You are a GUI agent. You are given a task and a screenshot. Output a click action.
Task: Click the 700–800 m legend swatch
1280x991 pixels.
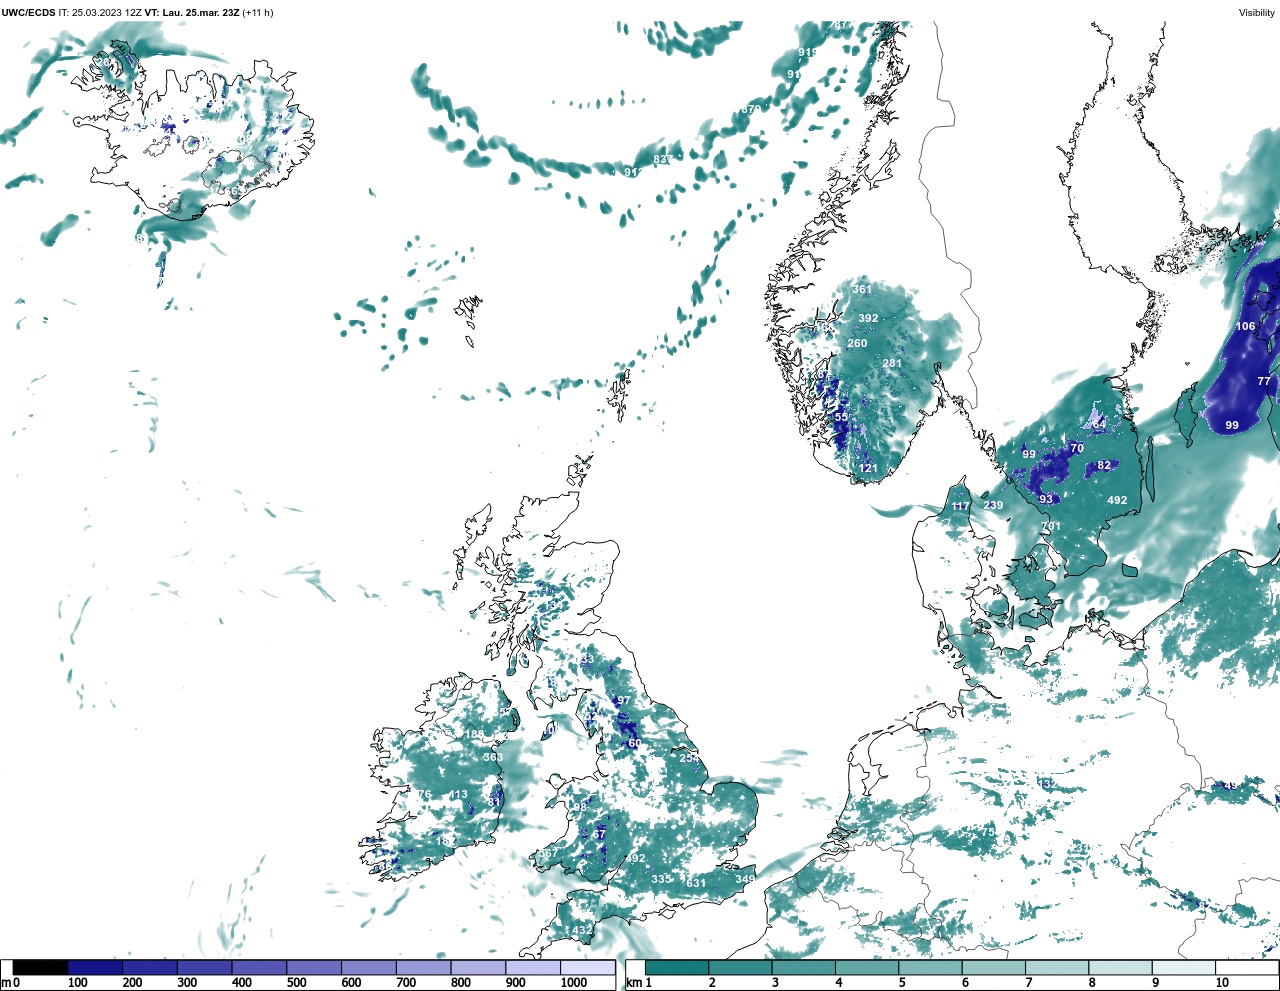423,968
